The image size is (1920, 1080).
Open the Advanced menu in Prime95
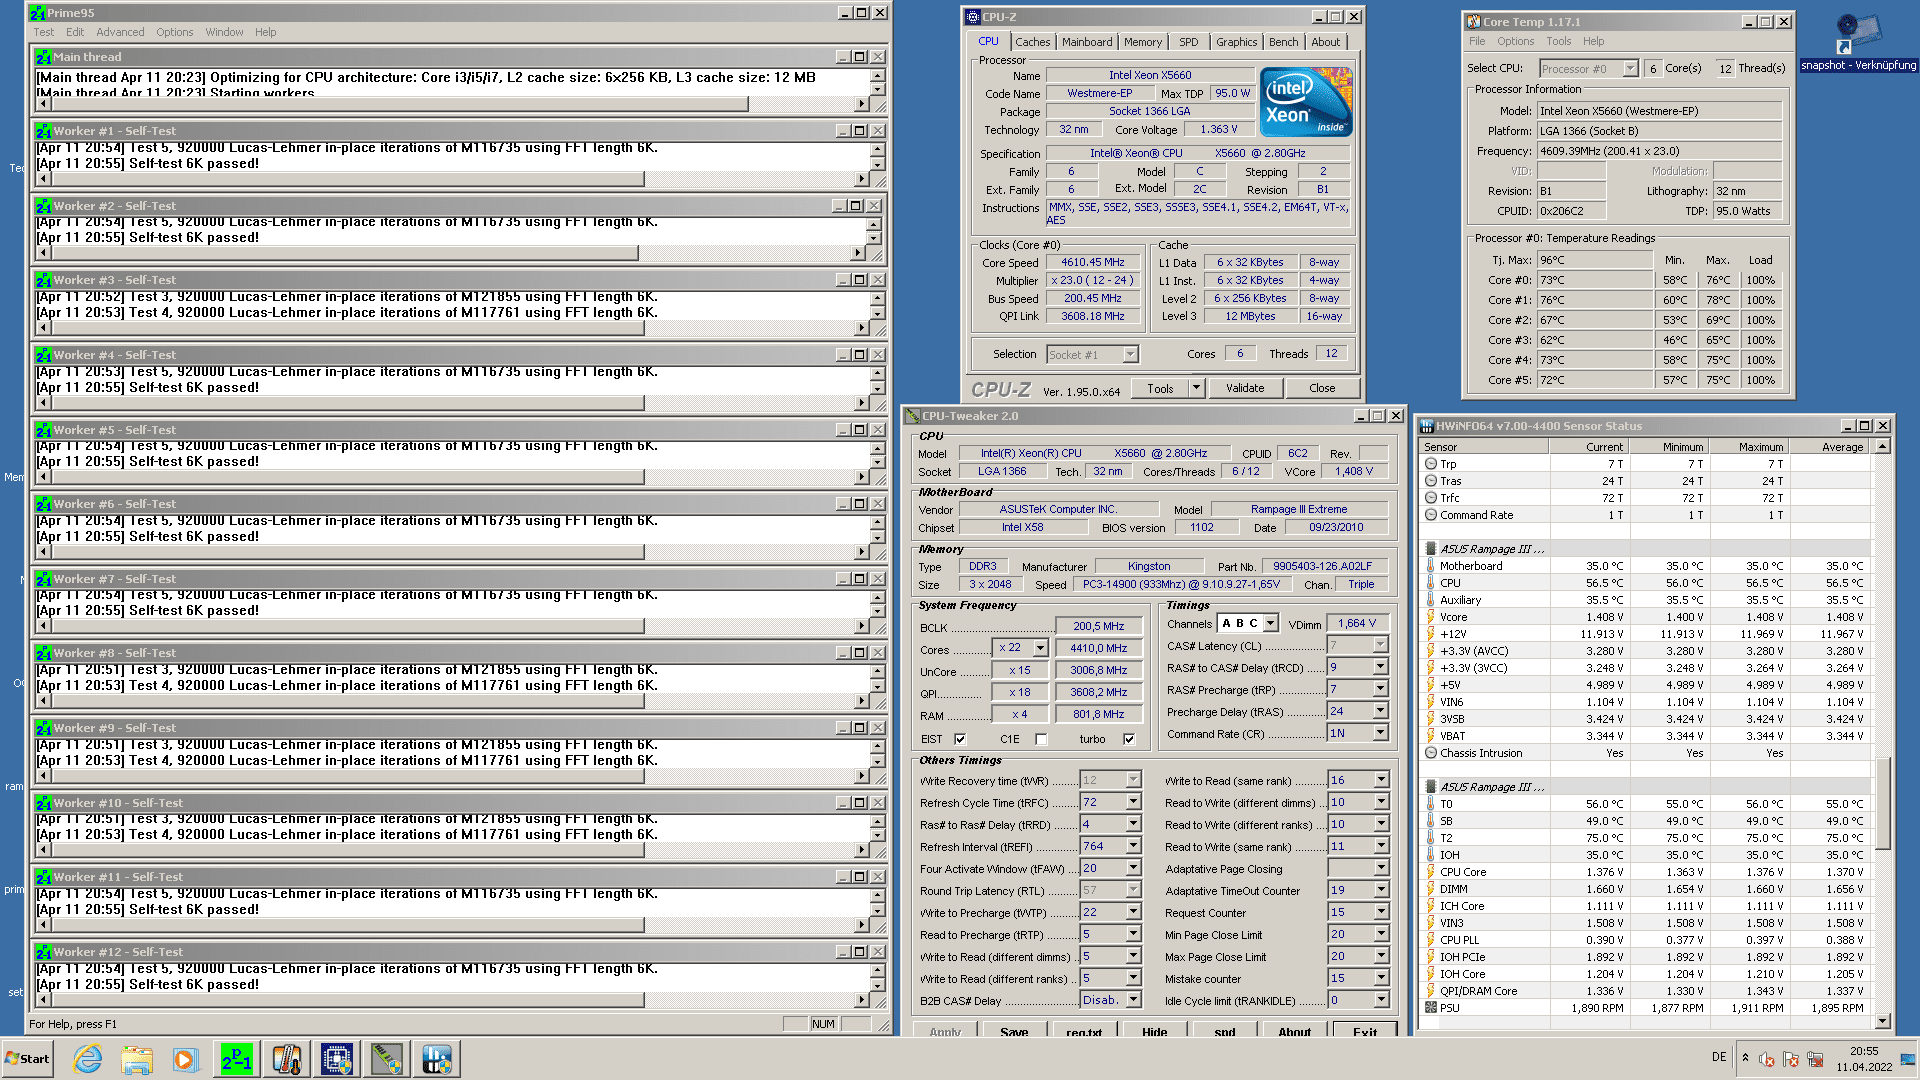[x=120, y=32]
